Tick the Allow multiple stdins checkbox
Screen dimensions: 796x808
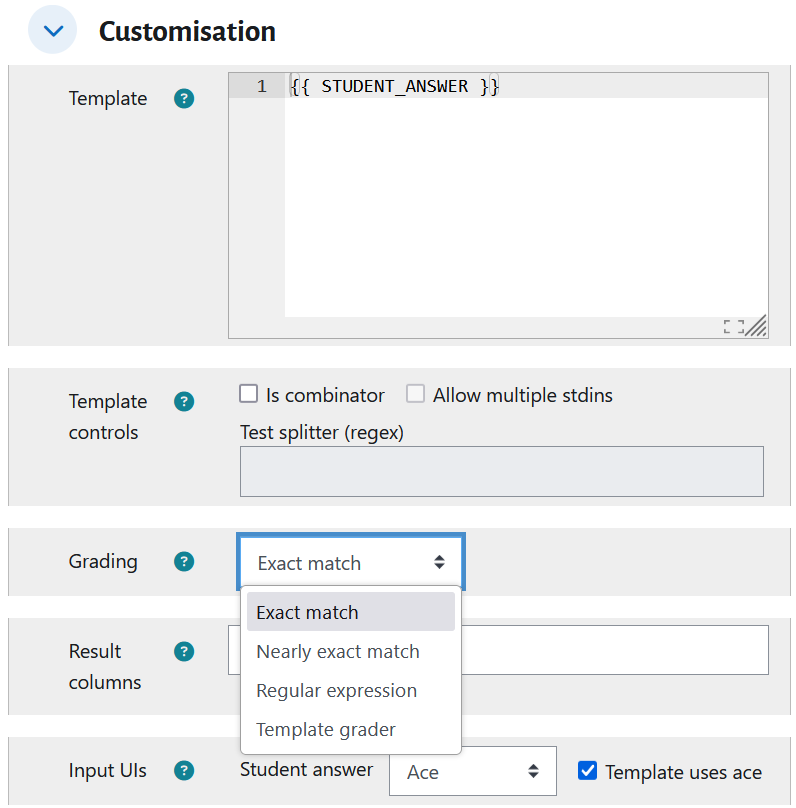click(x=415, y=394)
